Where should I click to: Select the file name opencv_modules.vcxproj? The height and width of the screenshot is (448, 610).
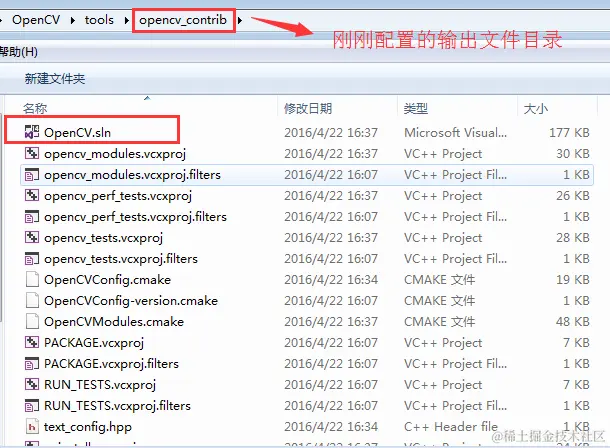pos(115,154)
